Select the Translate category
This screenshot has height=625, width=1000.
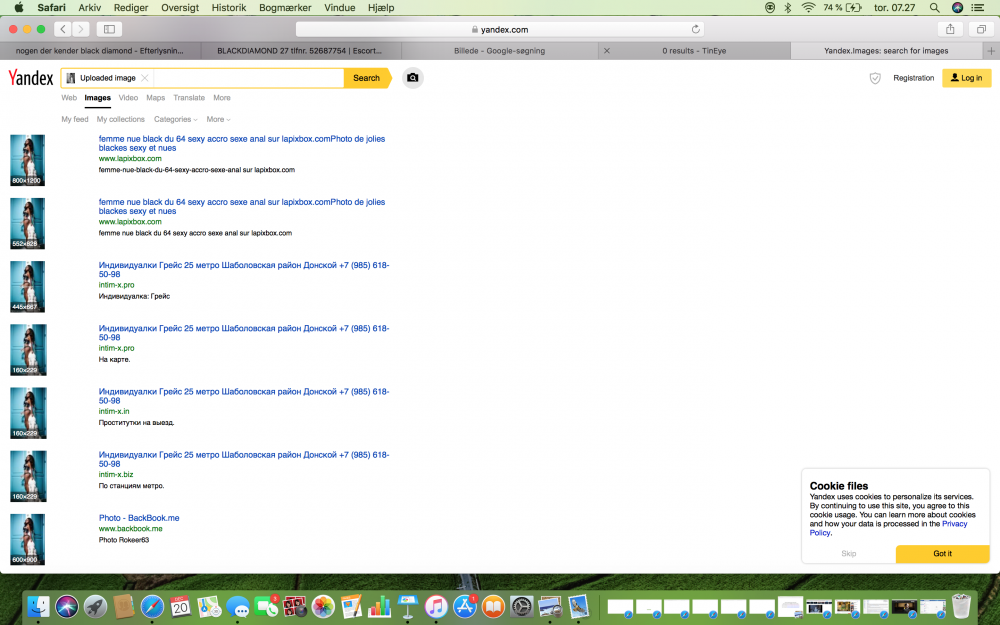coord(189,98)
